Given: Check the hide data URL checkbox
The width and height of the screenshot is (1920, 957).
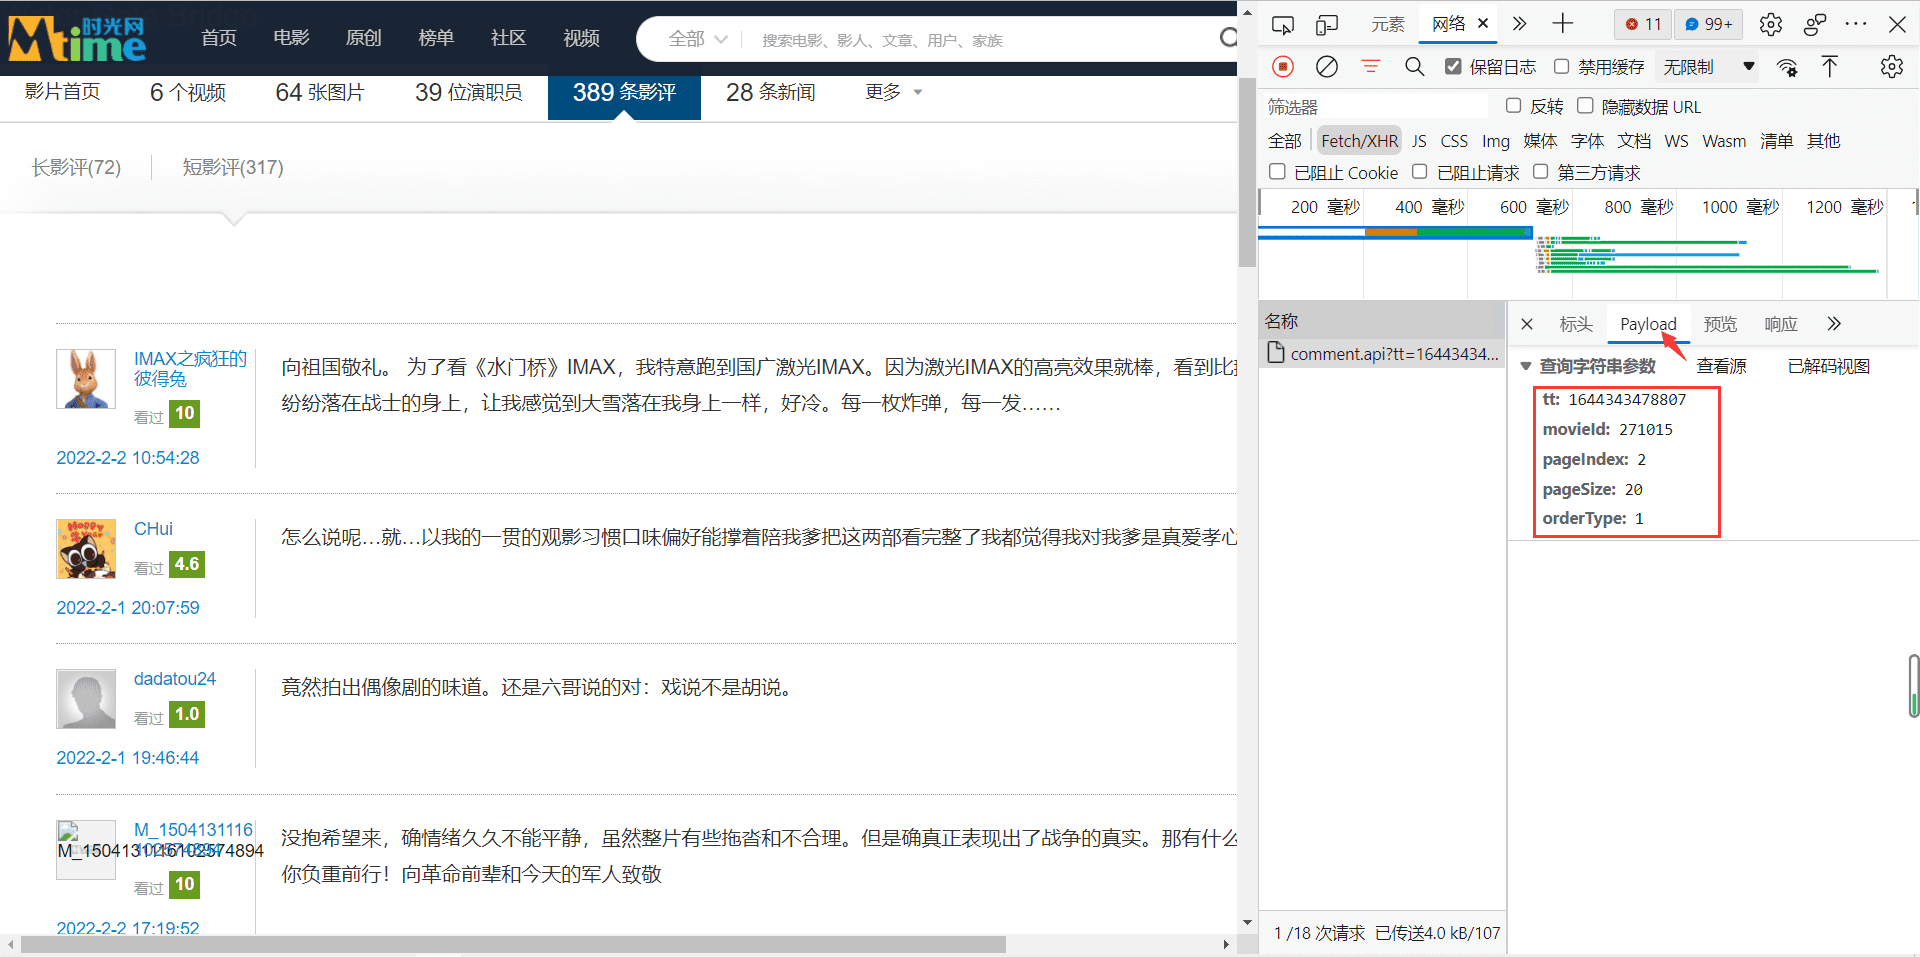Looking at the screenshot, I should click(1585, 106).
